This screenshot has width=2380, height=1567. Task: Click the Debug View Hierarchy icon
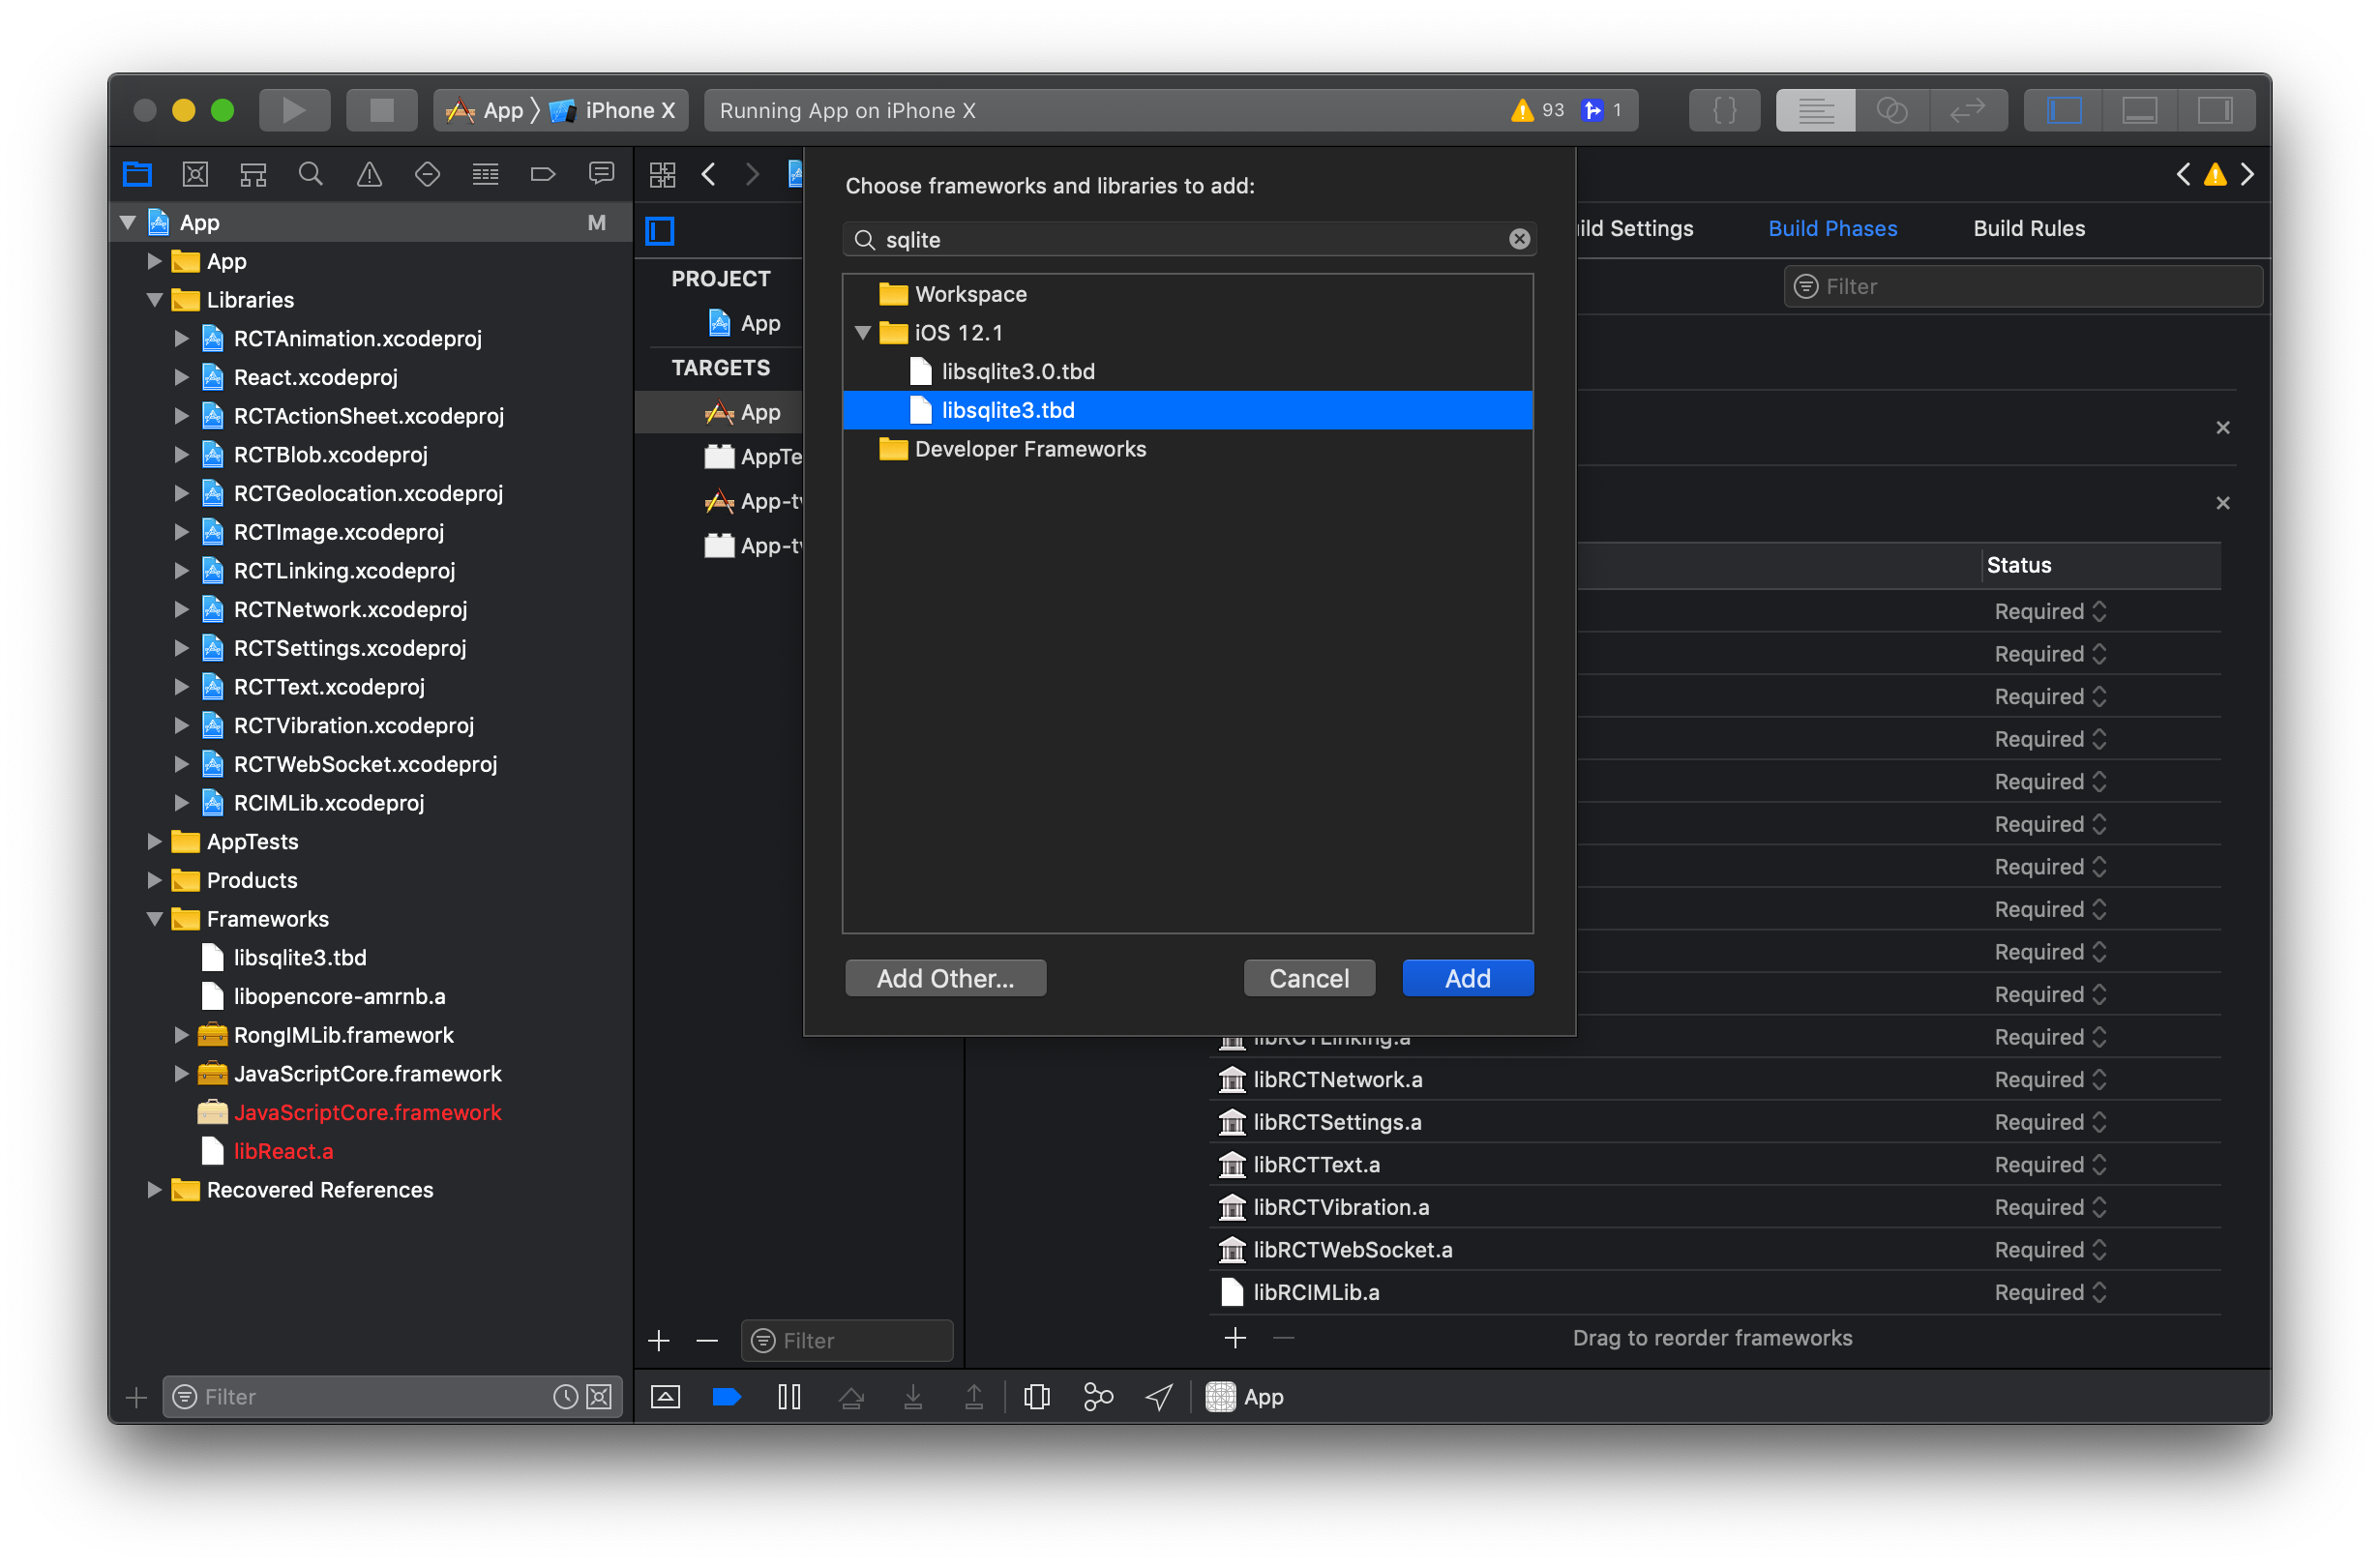pyautogui.click(x=1037, y=1397)
